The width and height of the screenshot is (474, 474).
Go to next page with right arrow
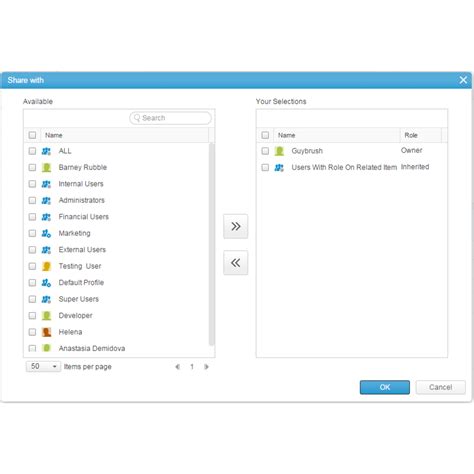tap(206, 367)
